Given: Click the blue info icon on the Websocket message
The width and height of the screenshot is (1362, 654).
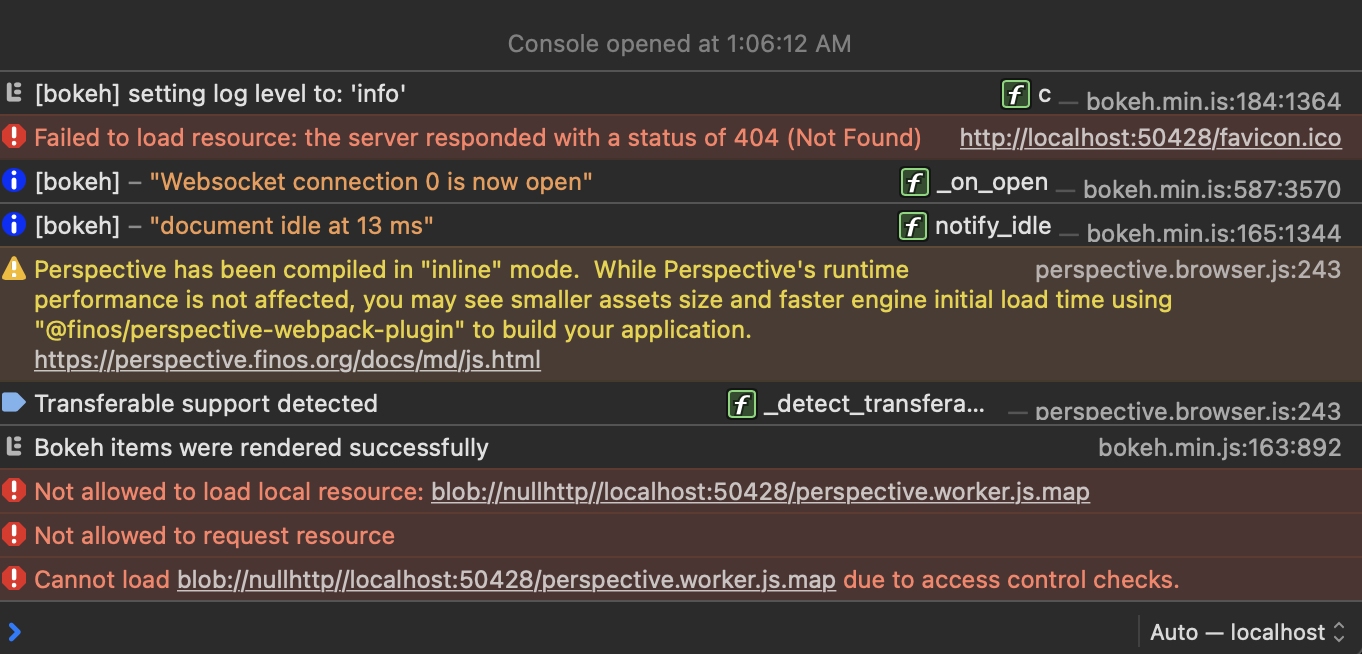Looking at the screenshot, I should (x=12, y=181).
